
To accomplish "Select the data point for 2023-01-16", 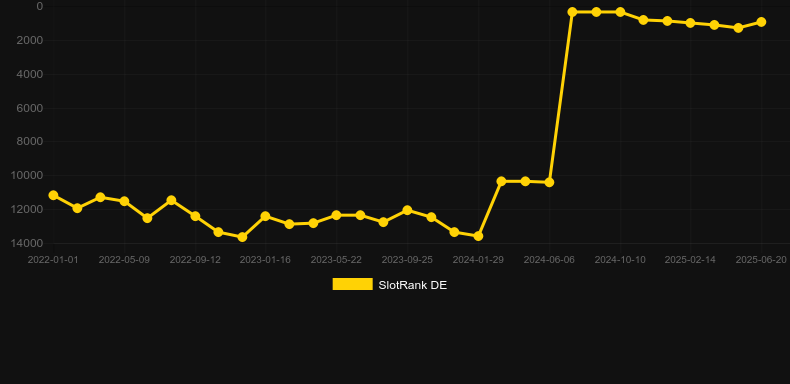I will (x=266, y=216).
